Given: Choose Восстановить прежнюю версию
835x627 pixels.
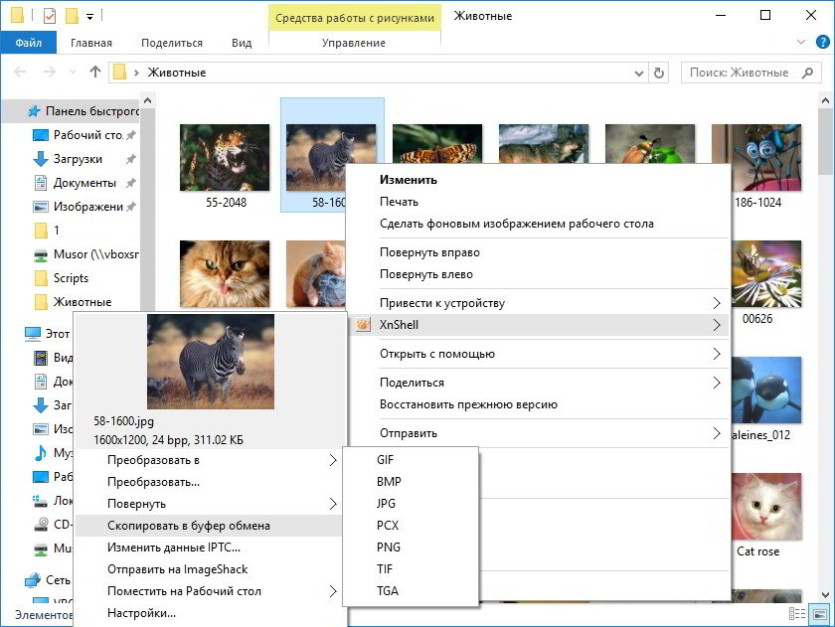Looking at the screenshot, I should [468, 404].
